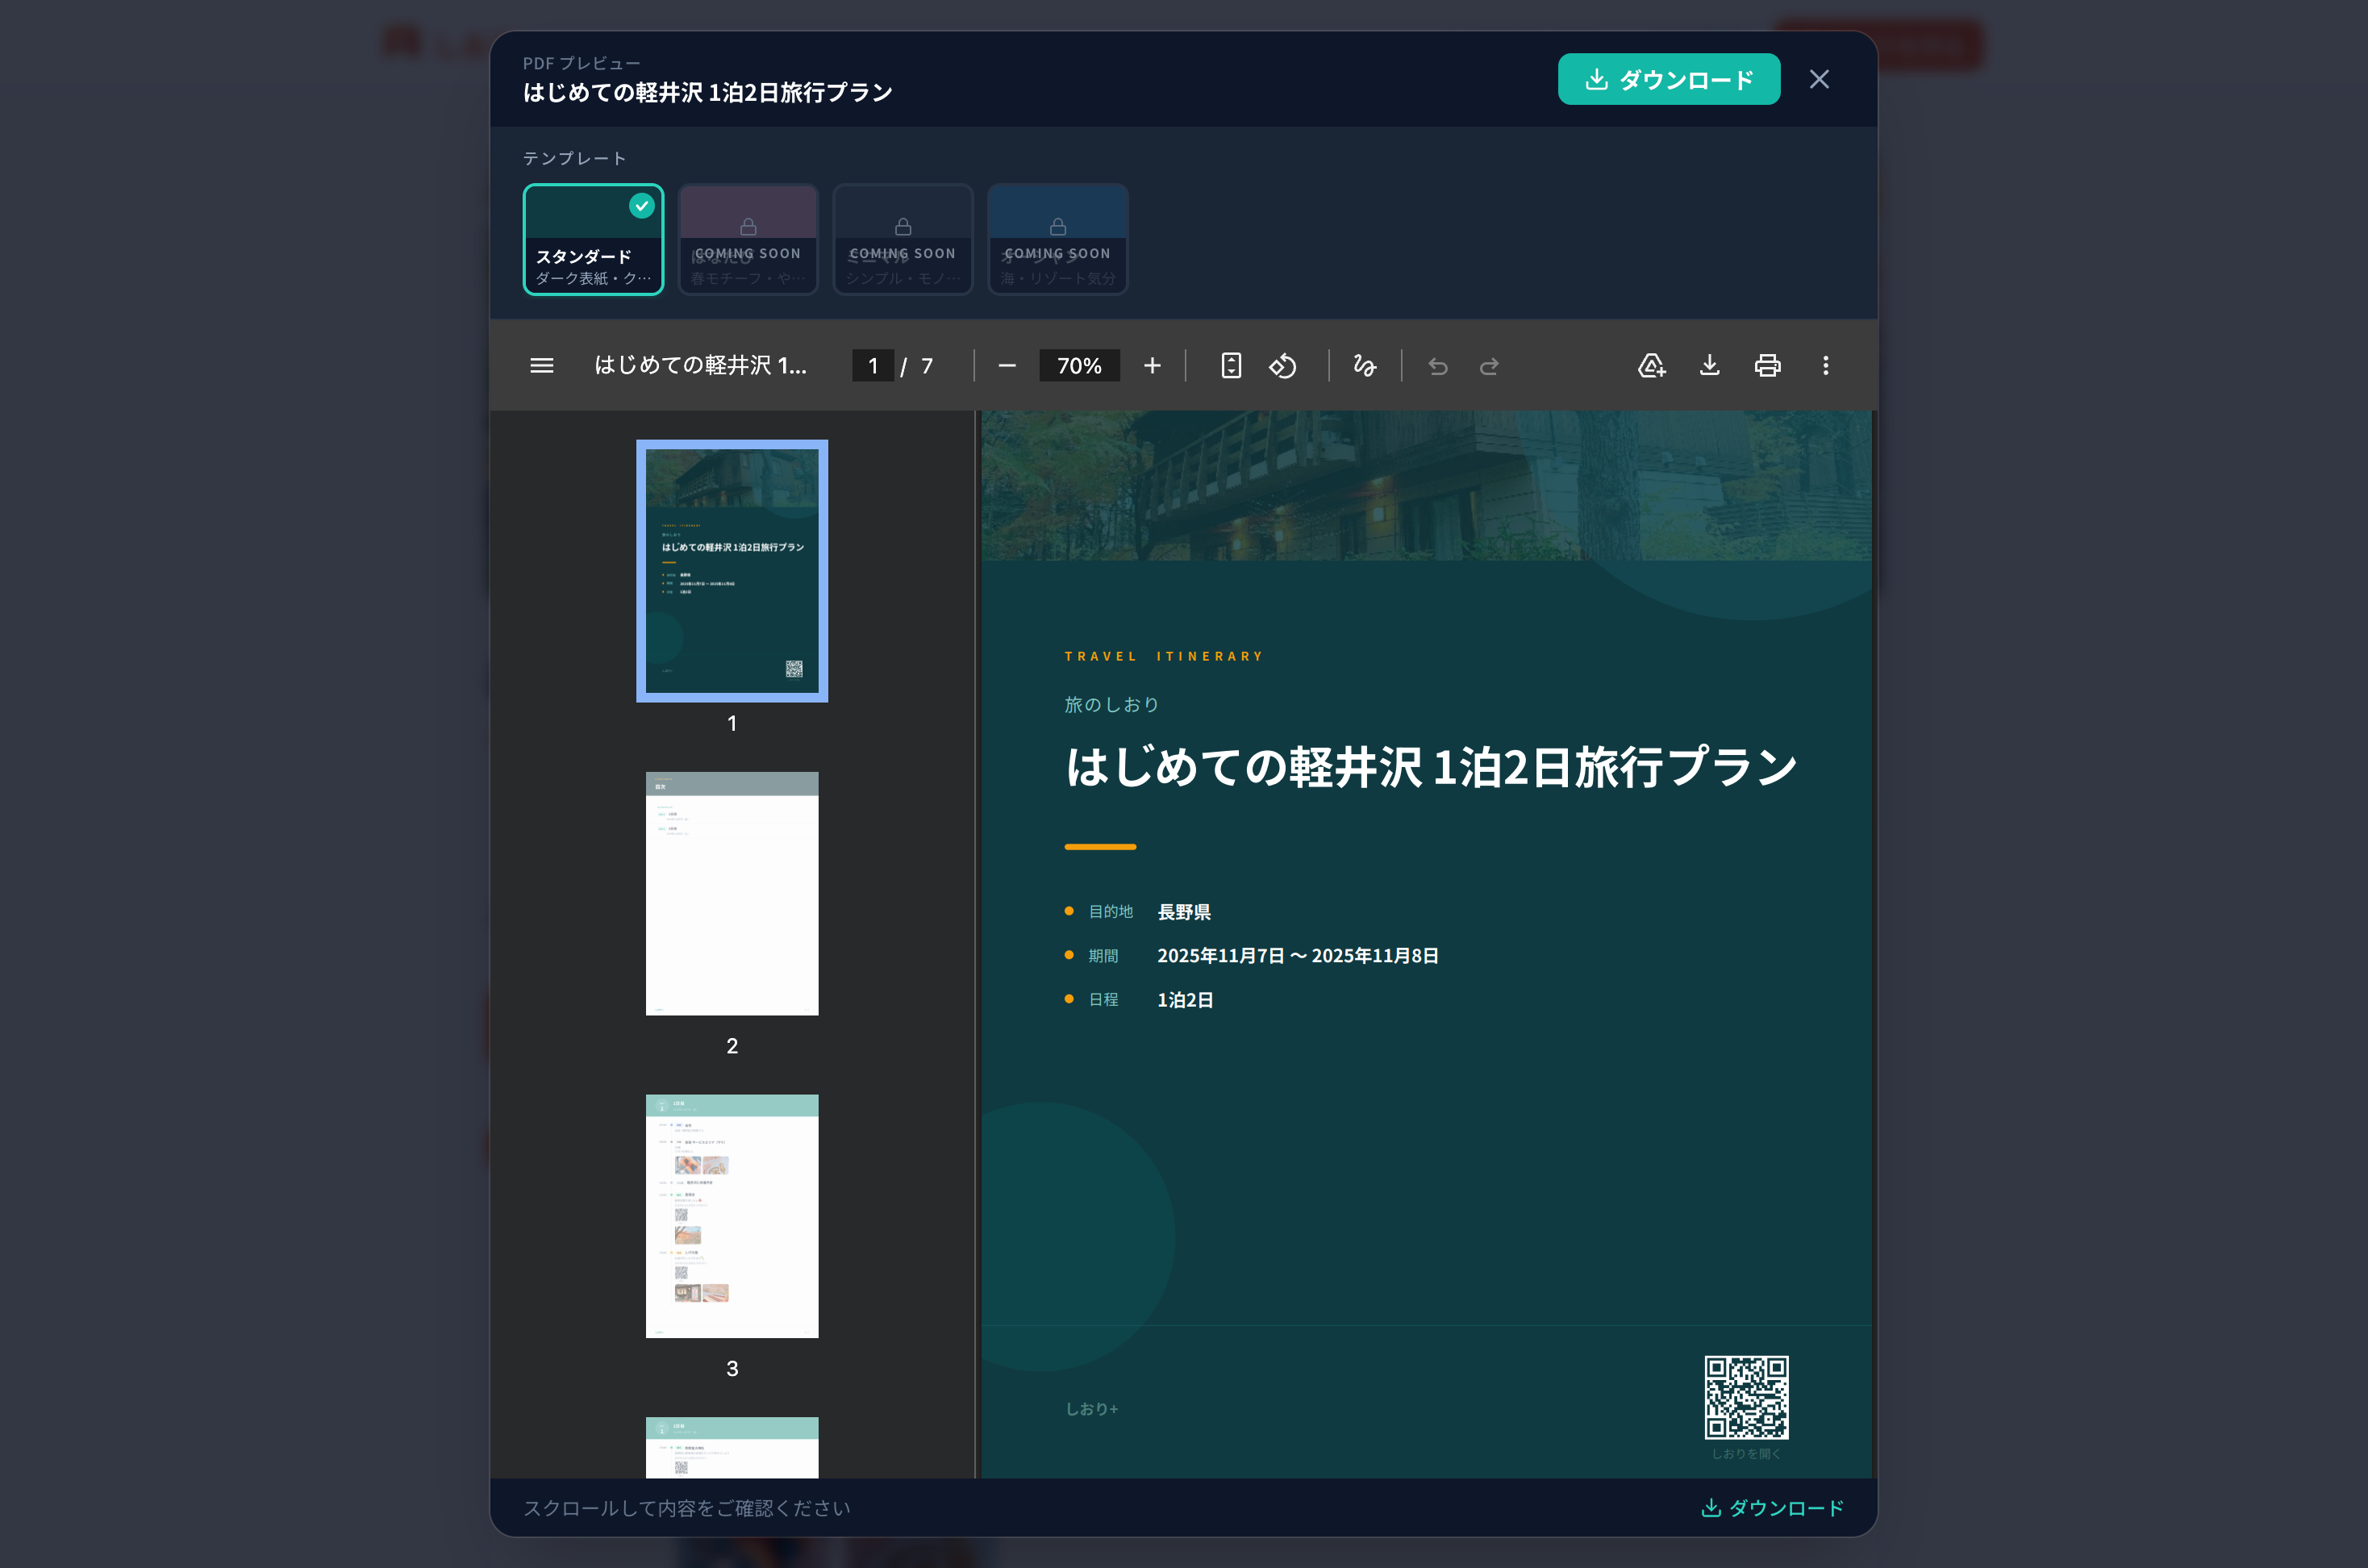Toggle the PDF sidebar menu icon
Screen dimensions: 2368x1568
point(541,366)
